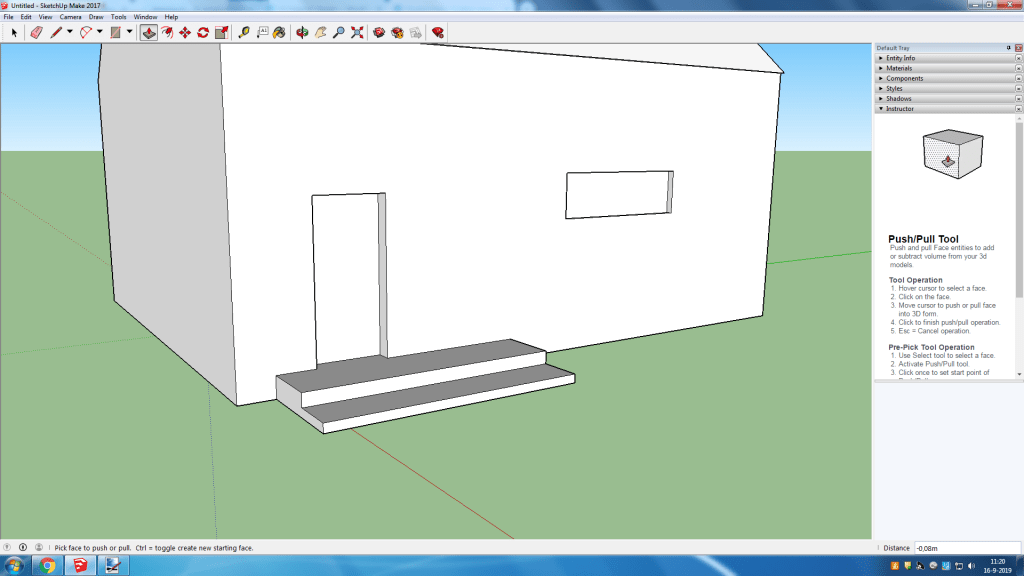This screenshot has width=1024, height=576.
Task: Close the Styles panel
Action: (1018, 88)
